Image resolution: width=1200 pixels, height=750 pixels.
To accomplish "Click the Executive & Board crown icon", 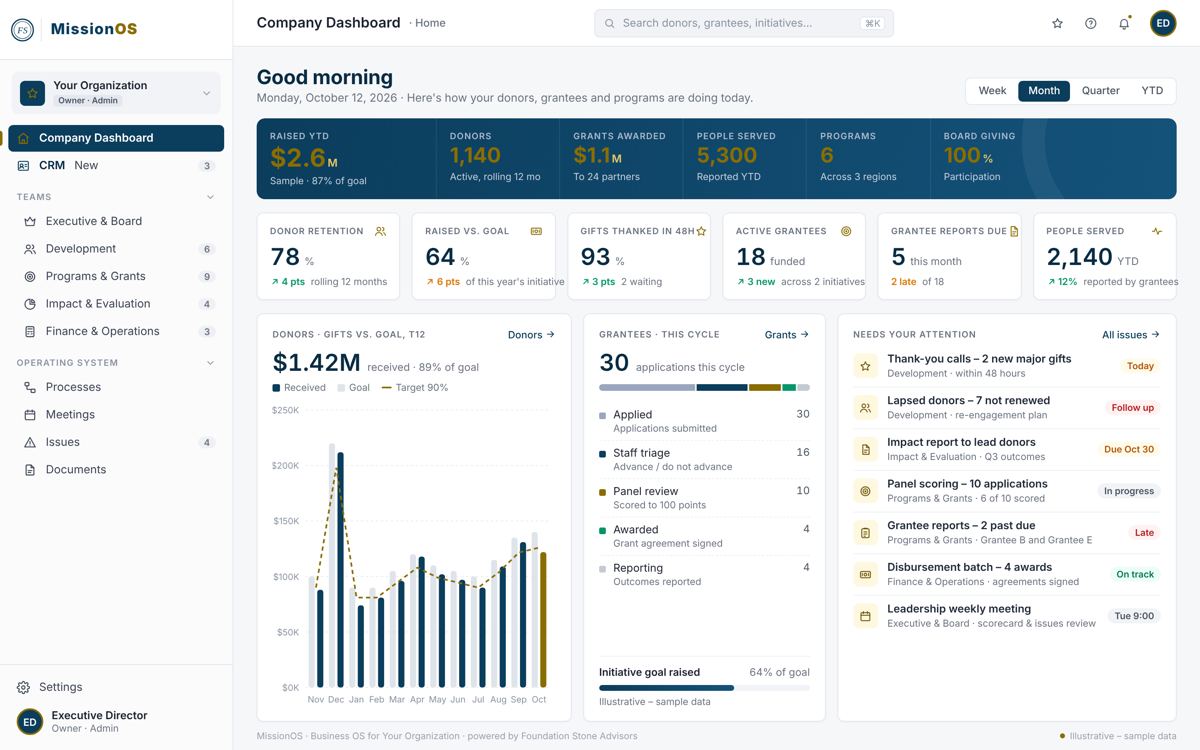I will [30, 221].
